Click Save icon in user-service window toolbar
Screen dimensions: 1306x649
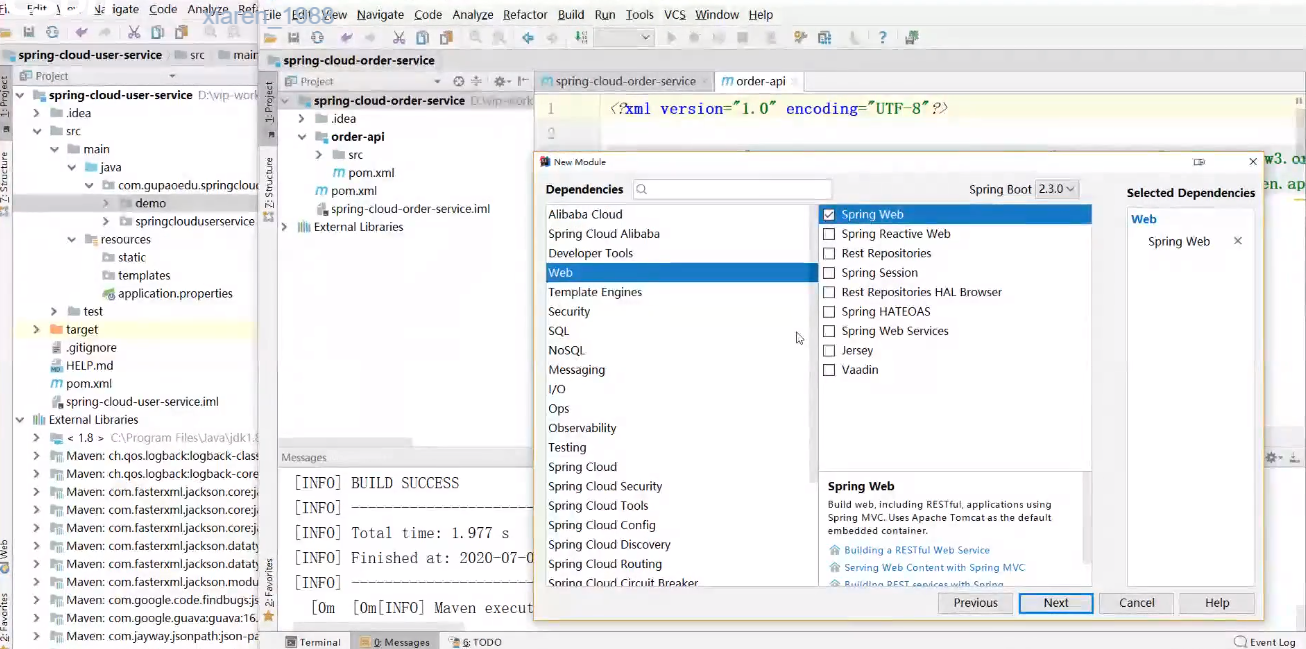click(30, 32)
